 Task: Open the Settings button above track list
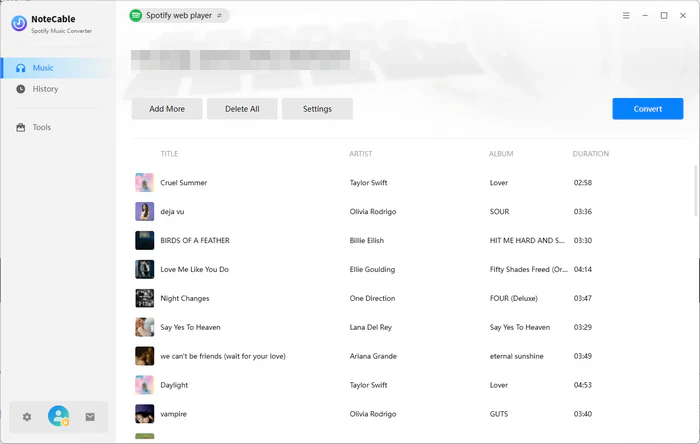pos(317,109)
